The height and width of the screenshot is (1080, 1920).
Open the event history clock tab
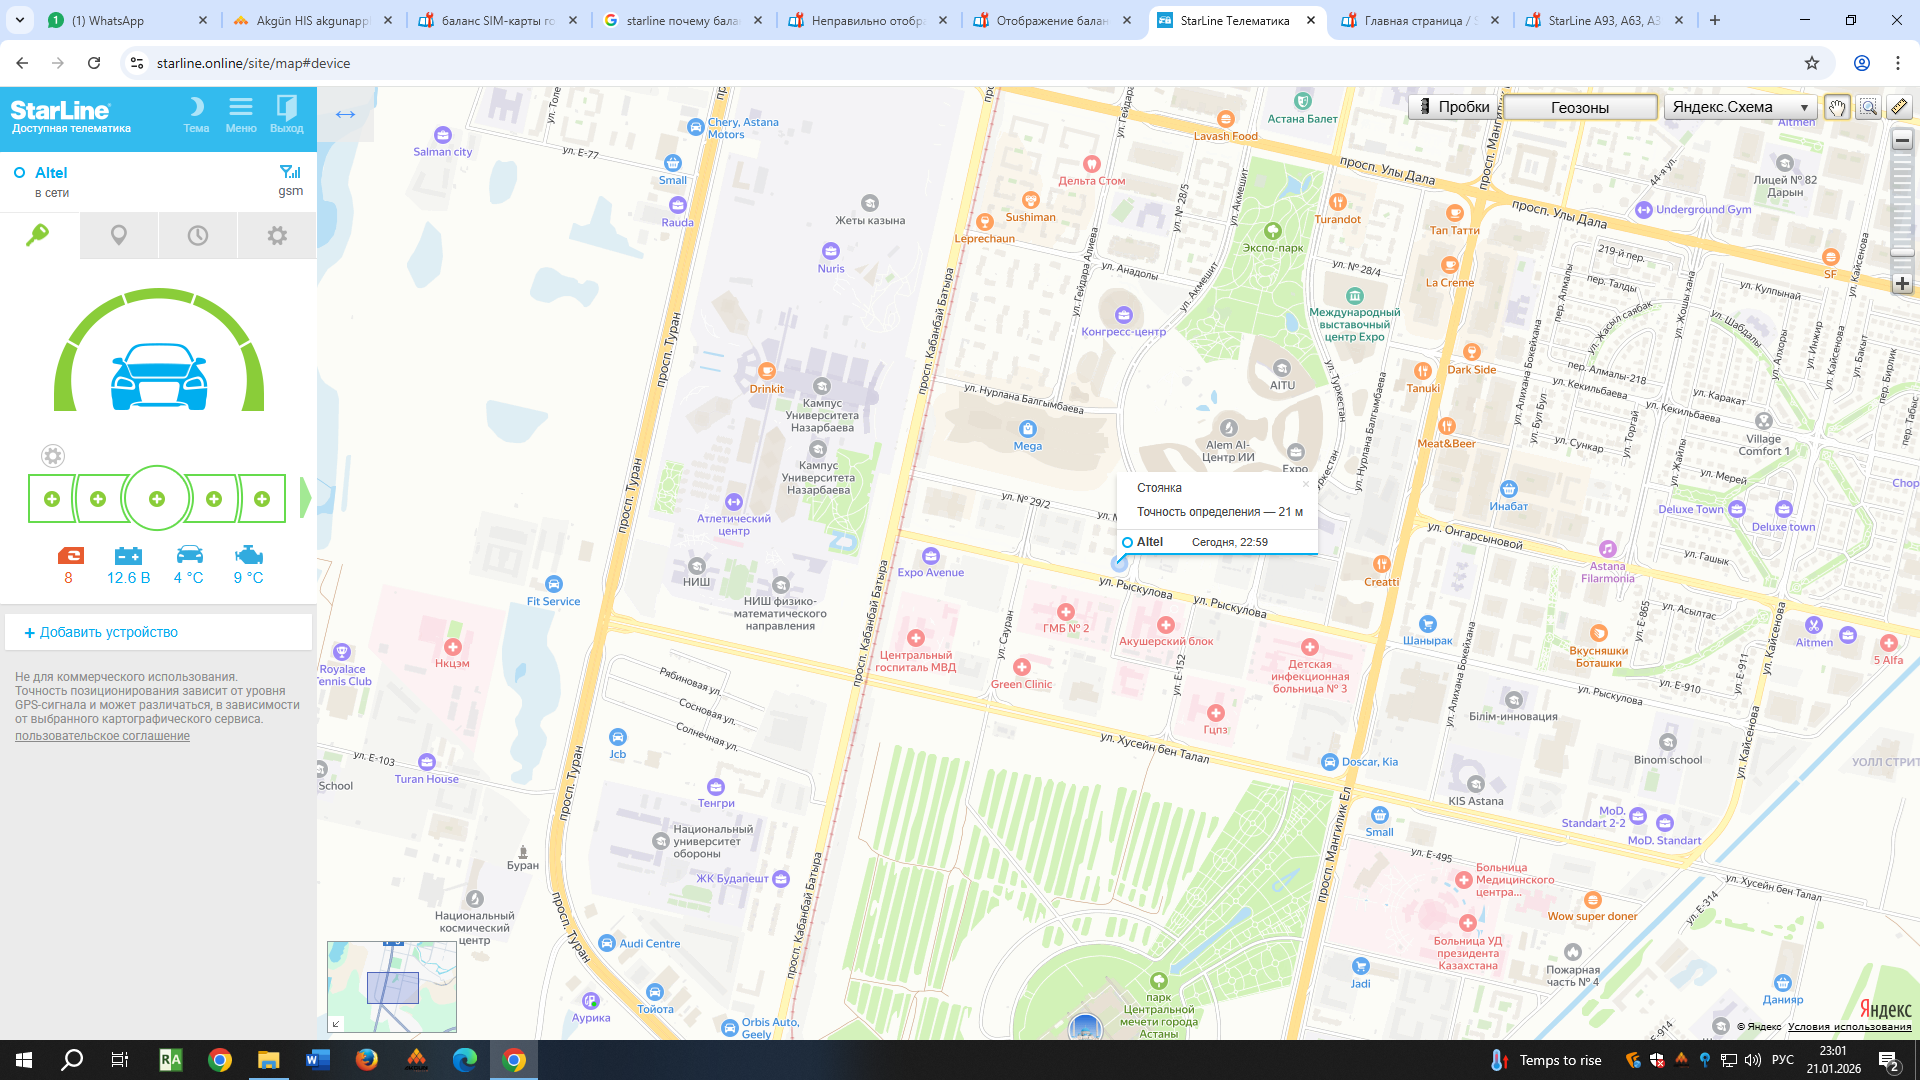(197, 235)
